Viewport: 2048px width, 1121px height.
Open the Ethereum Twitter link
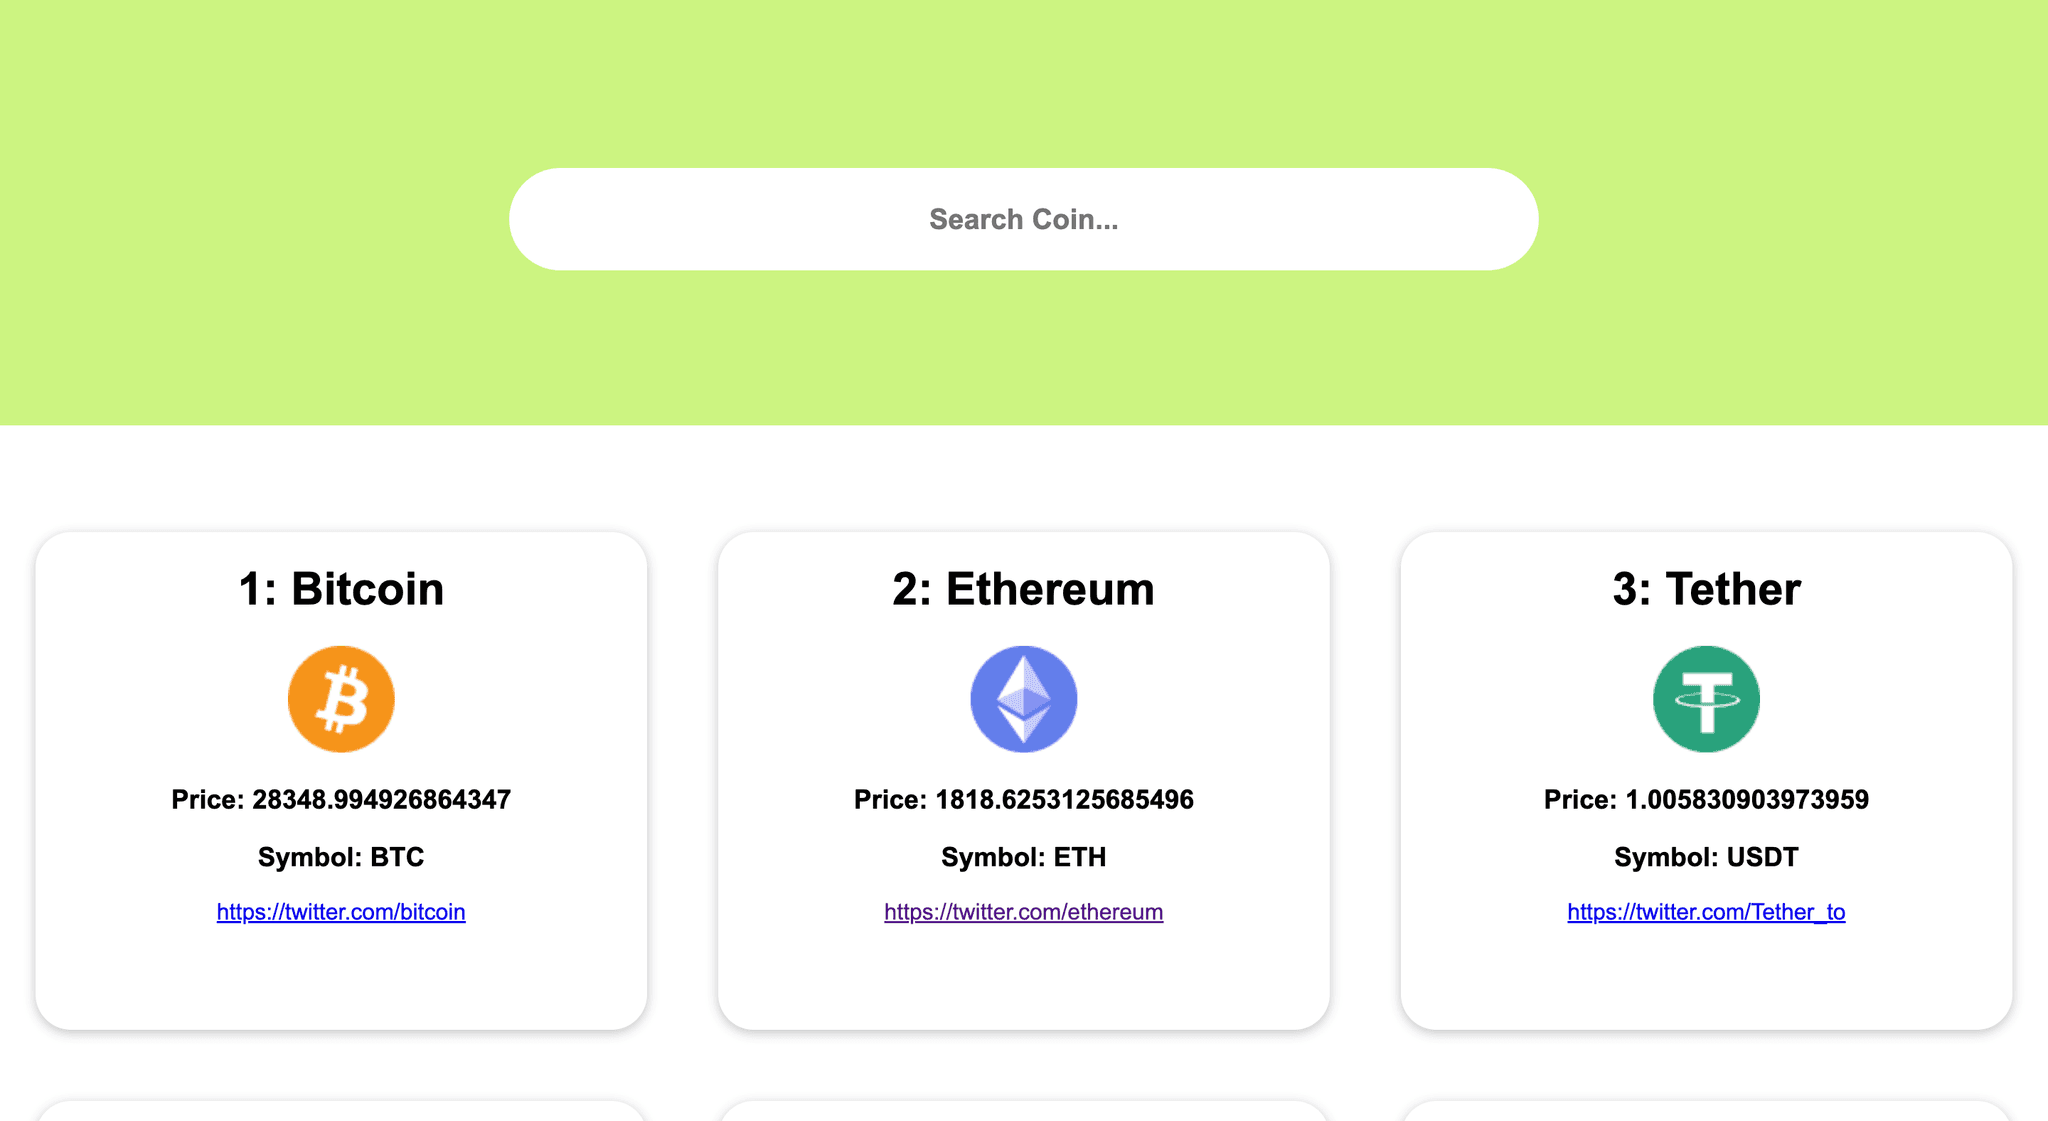[1023, 912]
